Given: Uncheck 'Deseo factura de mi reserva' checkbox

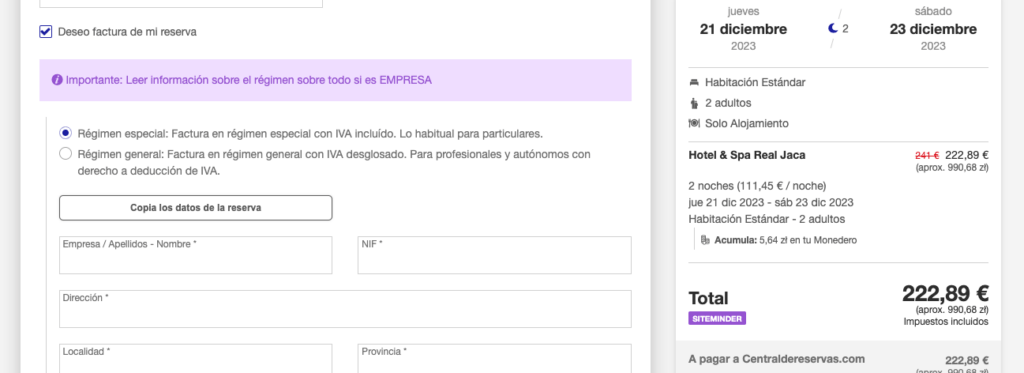Looking at the screenshot, I should [x=46, y=32].
